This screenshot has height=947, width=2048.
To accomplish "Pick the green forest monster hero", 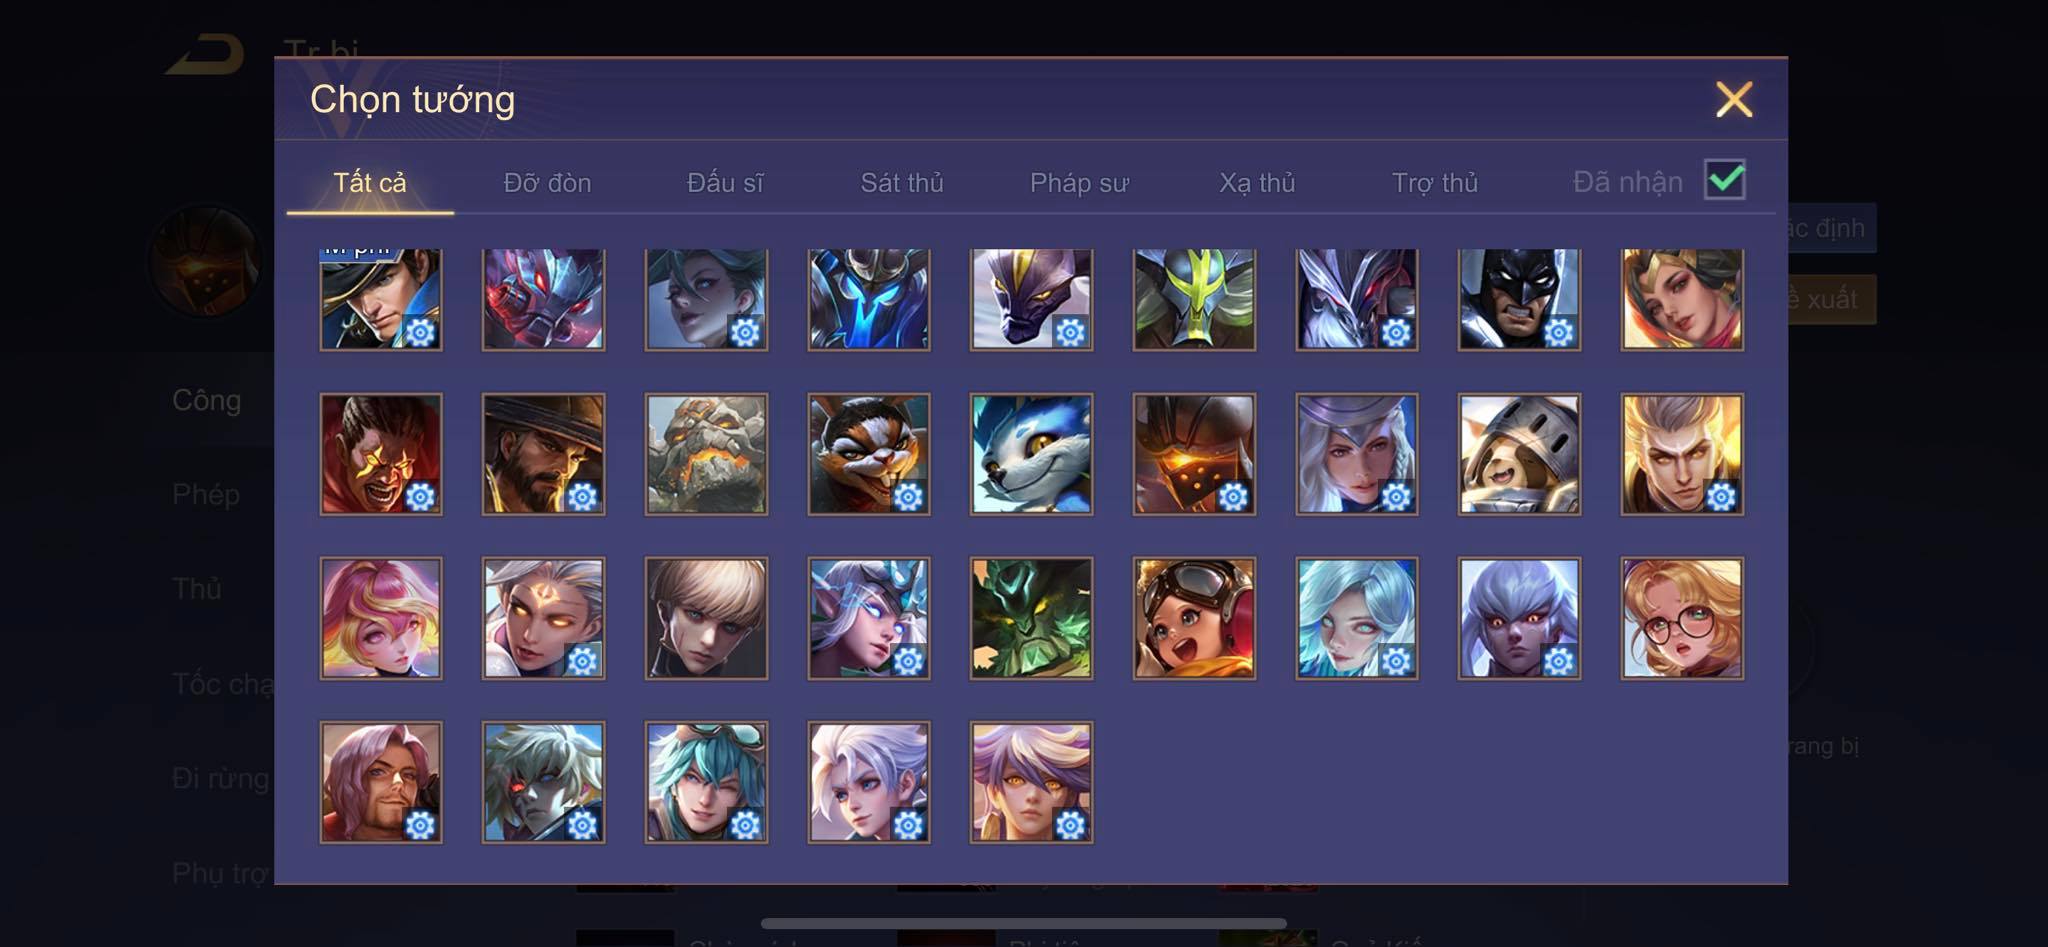I will point(1031,618).
